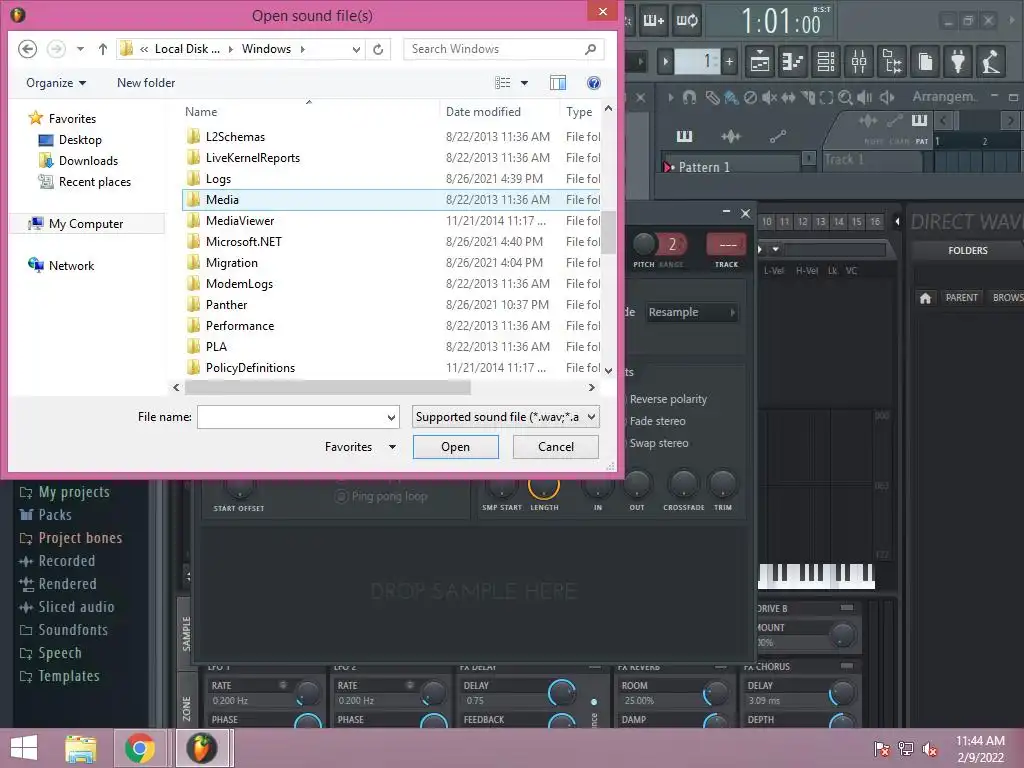The width and height of the screenshot is (1024, 768).
Task: Click the kick-pedal tempo tapper icon
Action: click(991, 62)
